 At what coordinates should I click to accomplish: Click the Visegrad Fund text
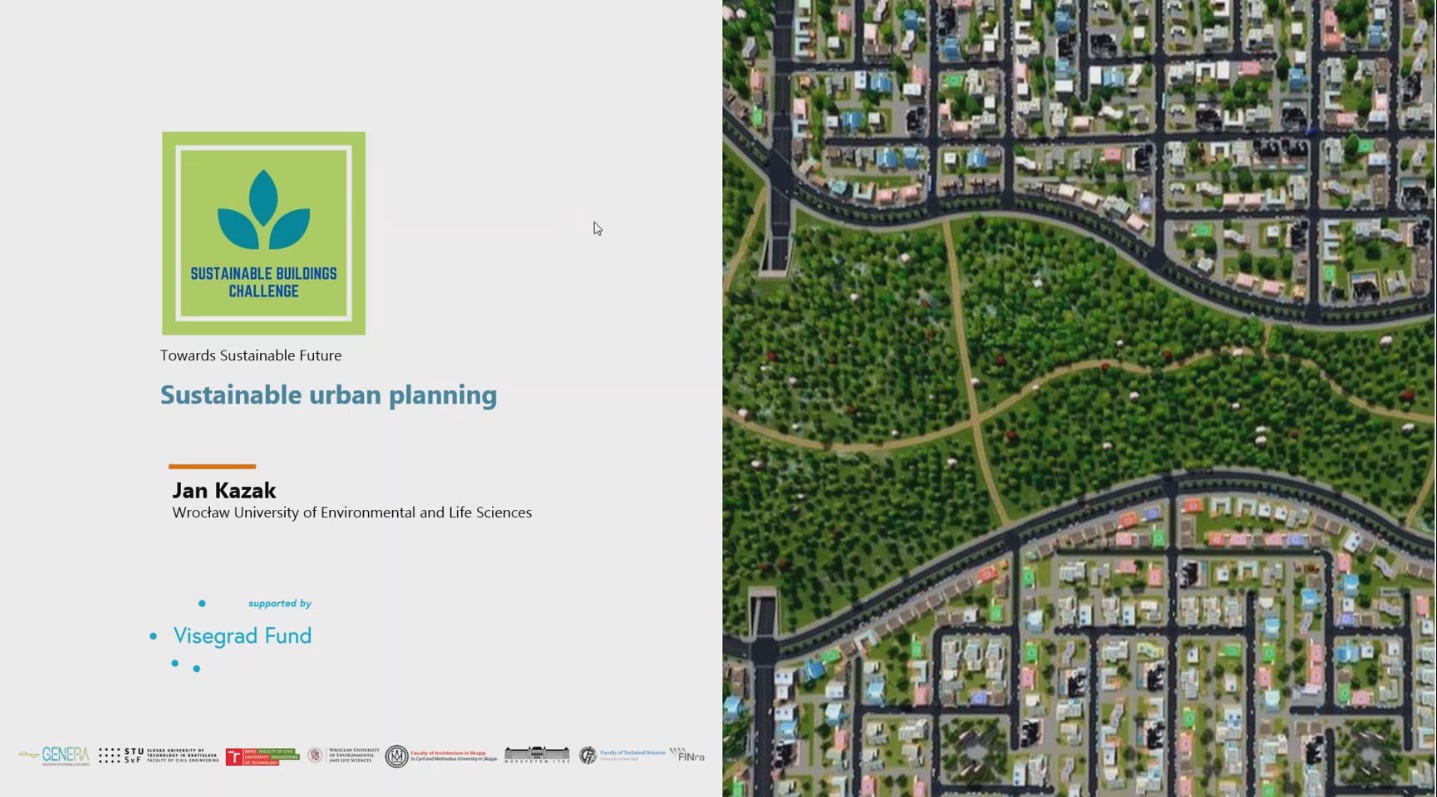[242, 636]
